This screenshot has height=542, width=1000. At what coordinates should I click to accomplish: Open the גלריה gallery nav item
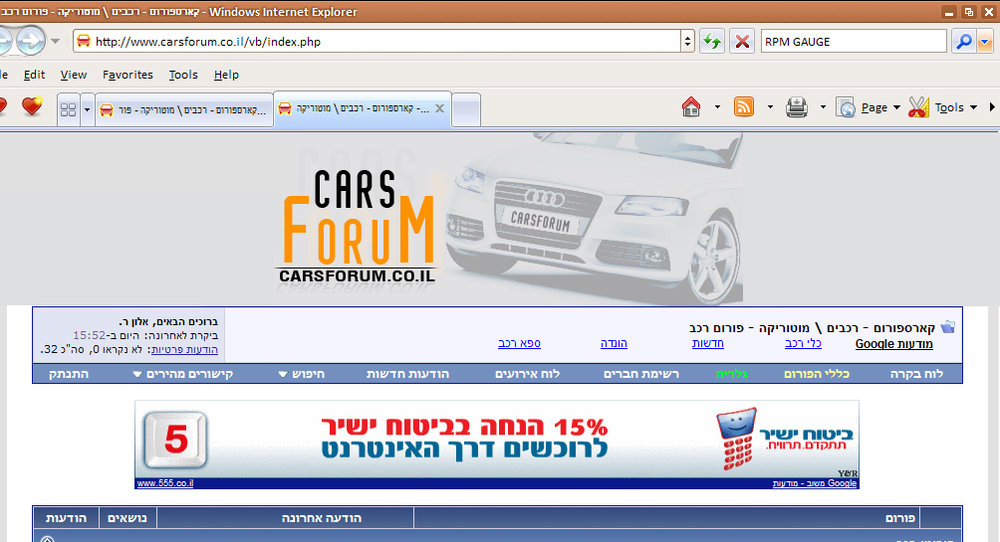pos(732,374)
